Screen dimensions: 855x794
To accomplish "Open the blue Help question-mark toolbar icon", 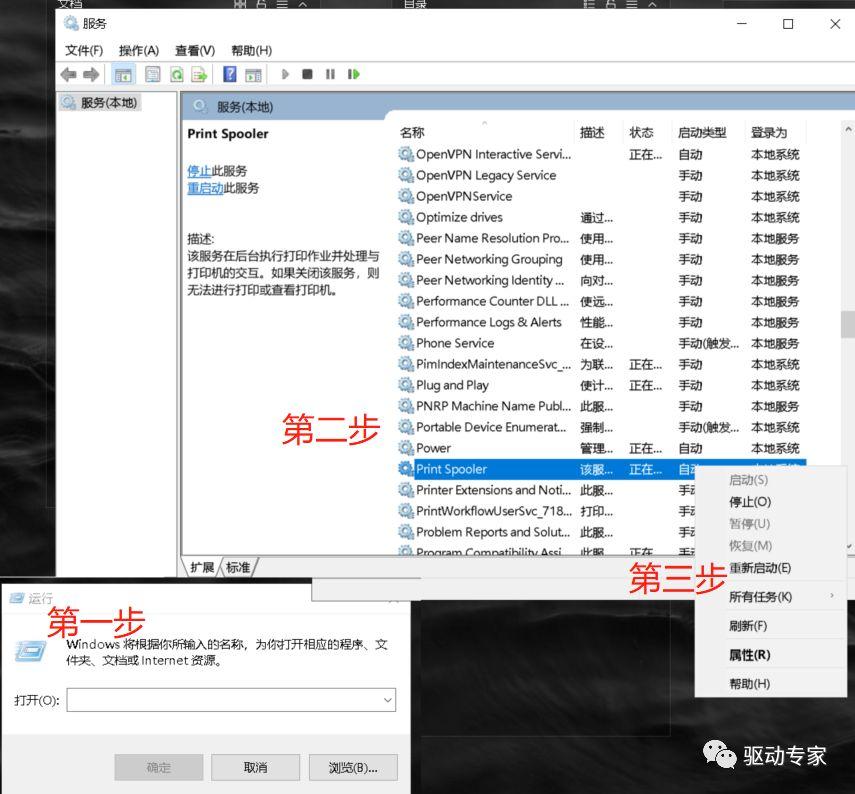I will pos(230,74).
